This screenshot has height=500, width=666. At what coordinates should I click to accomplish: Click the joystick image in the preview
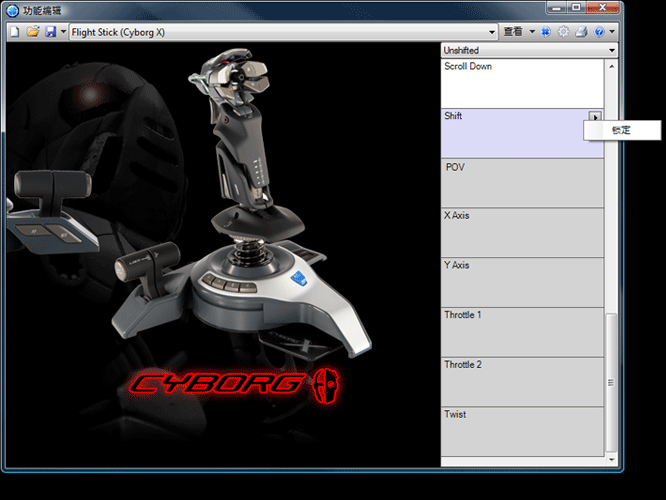pyautogui.click(x=242, y=204)
